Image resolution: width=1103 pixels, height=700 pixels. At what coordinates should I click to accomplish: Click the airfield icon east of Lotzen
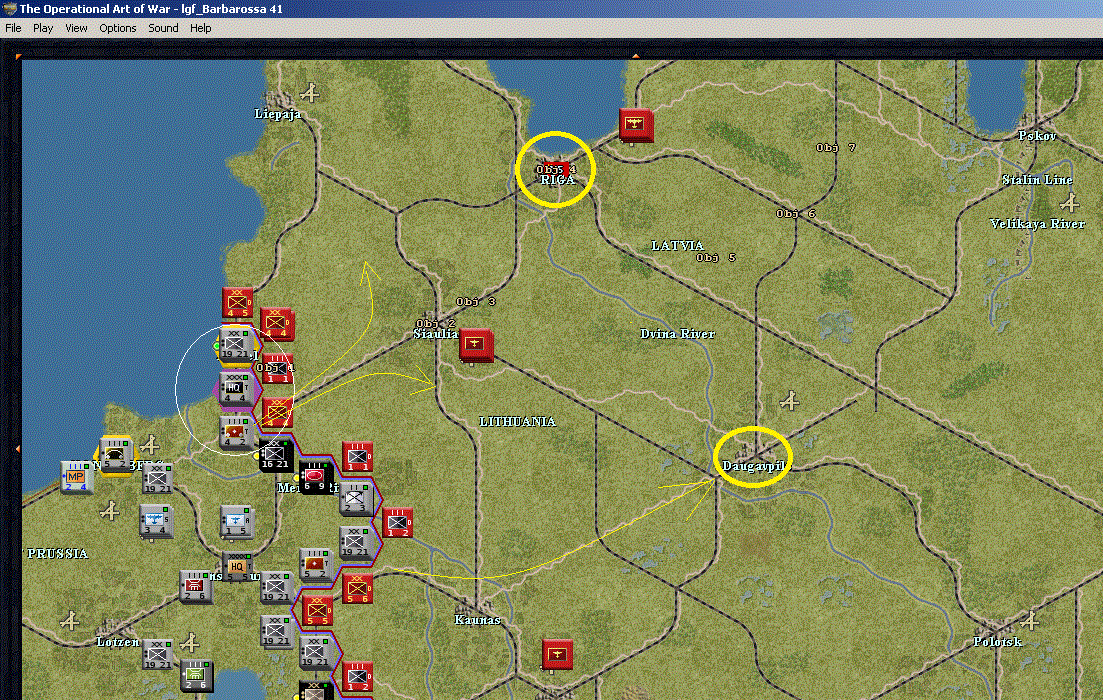189,642
